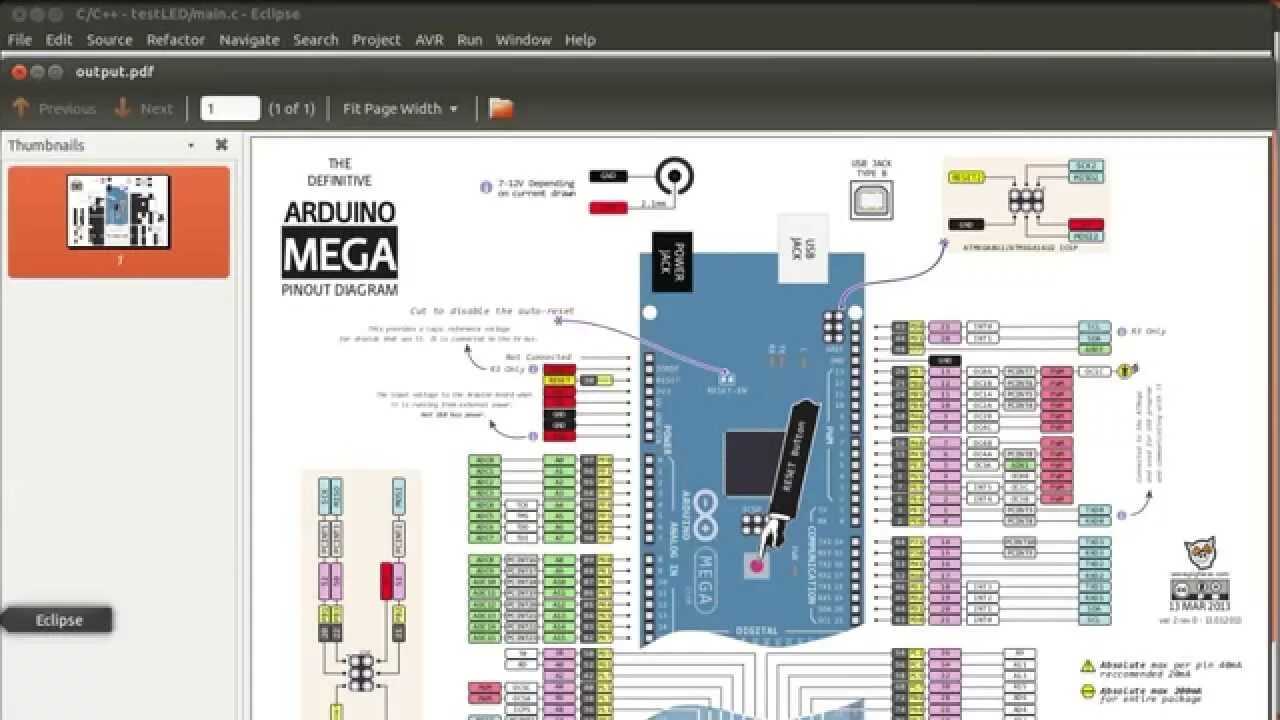Close the output.pdf window
The height and width of the screenshot is (720, 1280).
[x=18, y=72]
